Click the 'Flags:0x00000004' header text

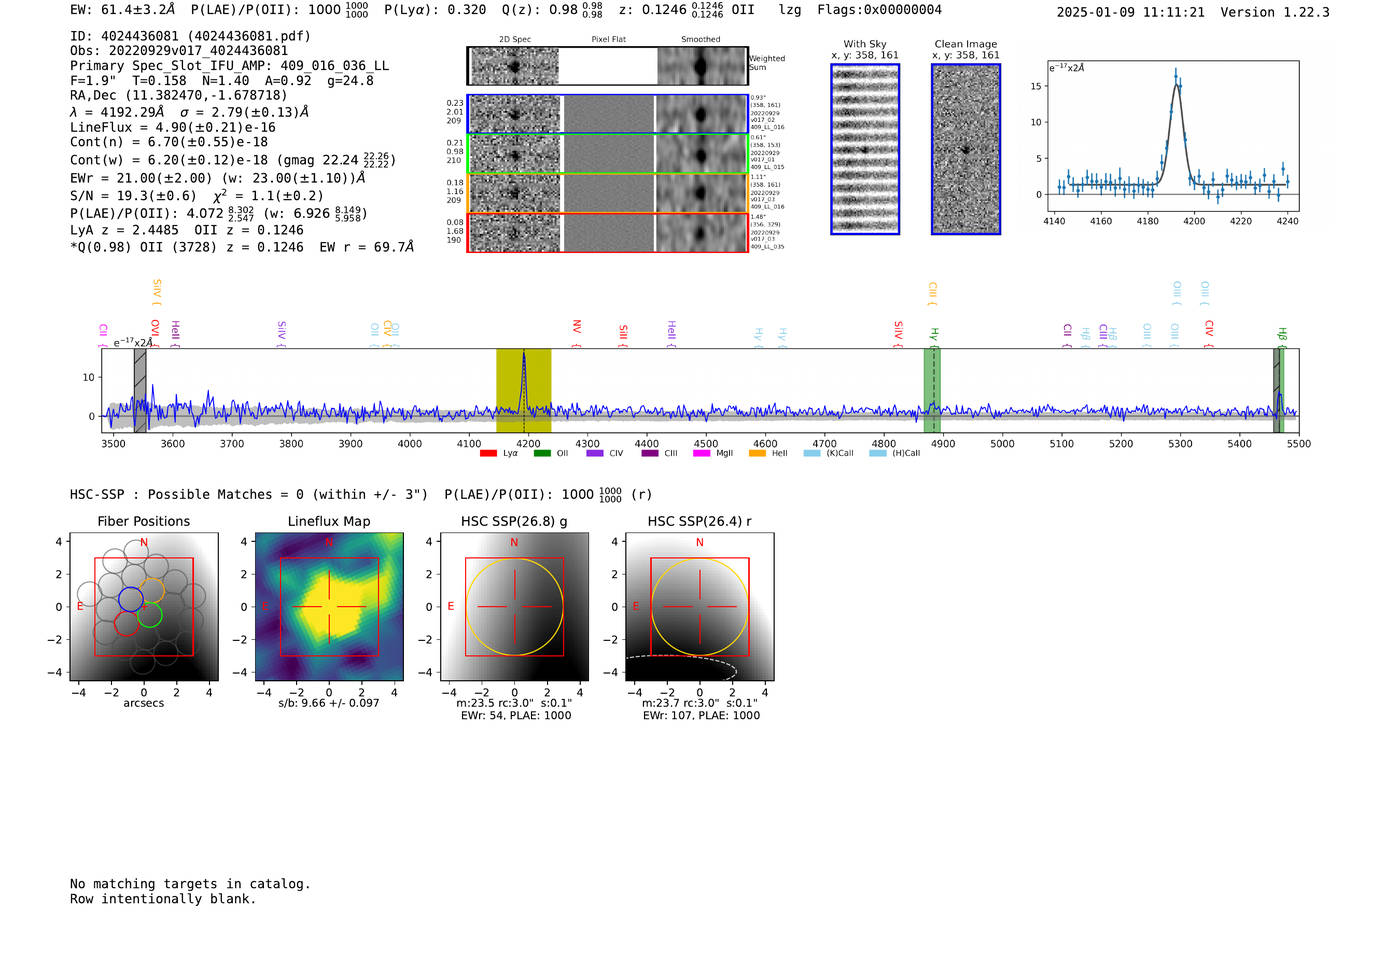pyautogui.click(x=879, y=10)
